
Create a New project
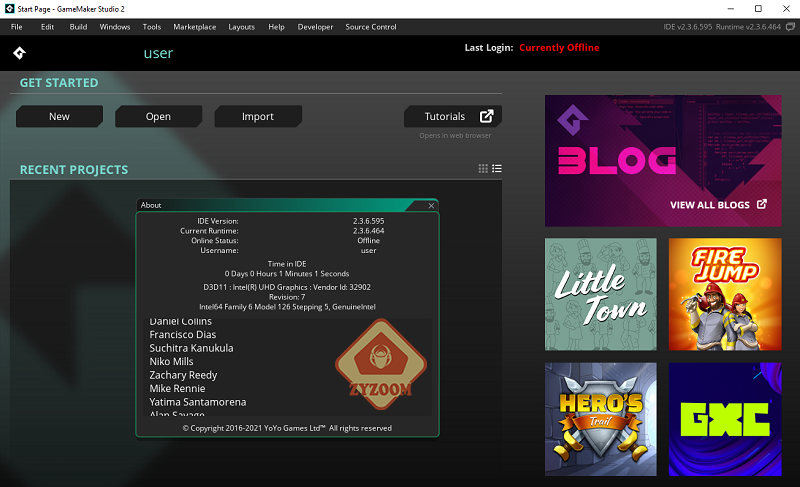pos(59,116)
